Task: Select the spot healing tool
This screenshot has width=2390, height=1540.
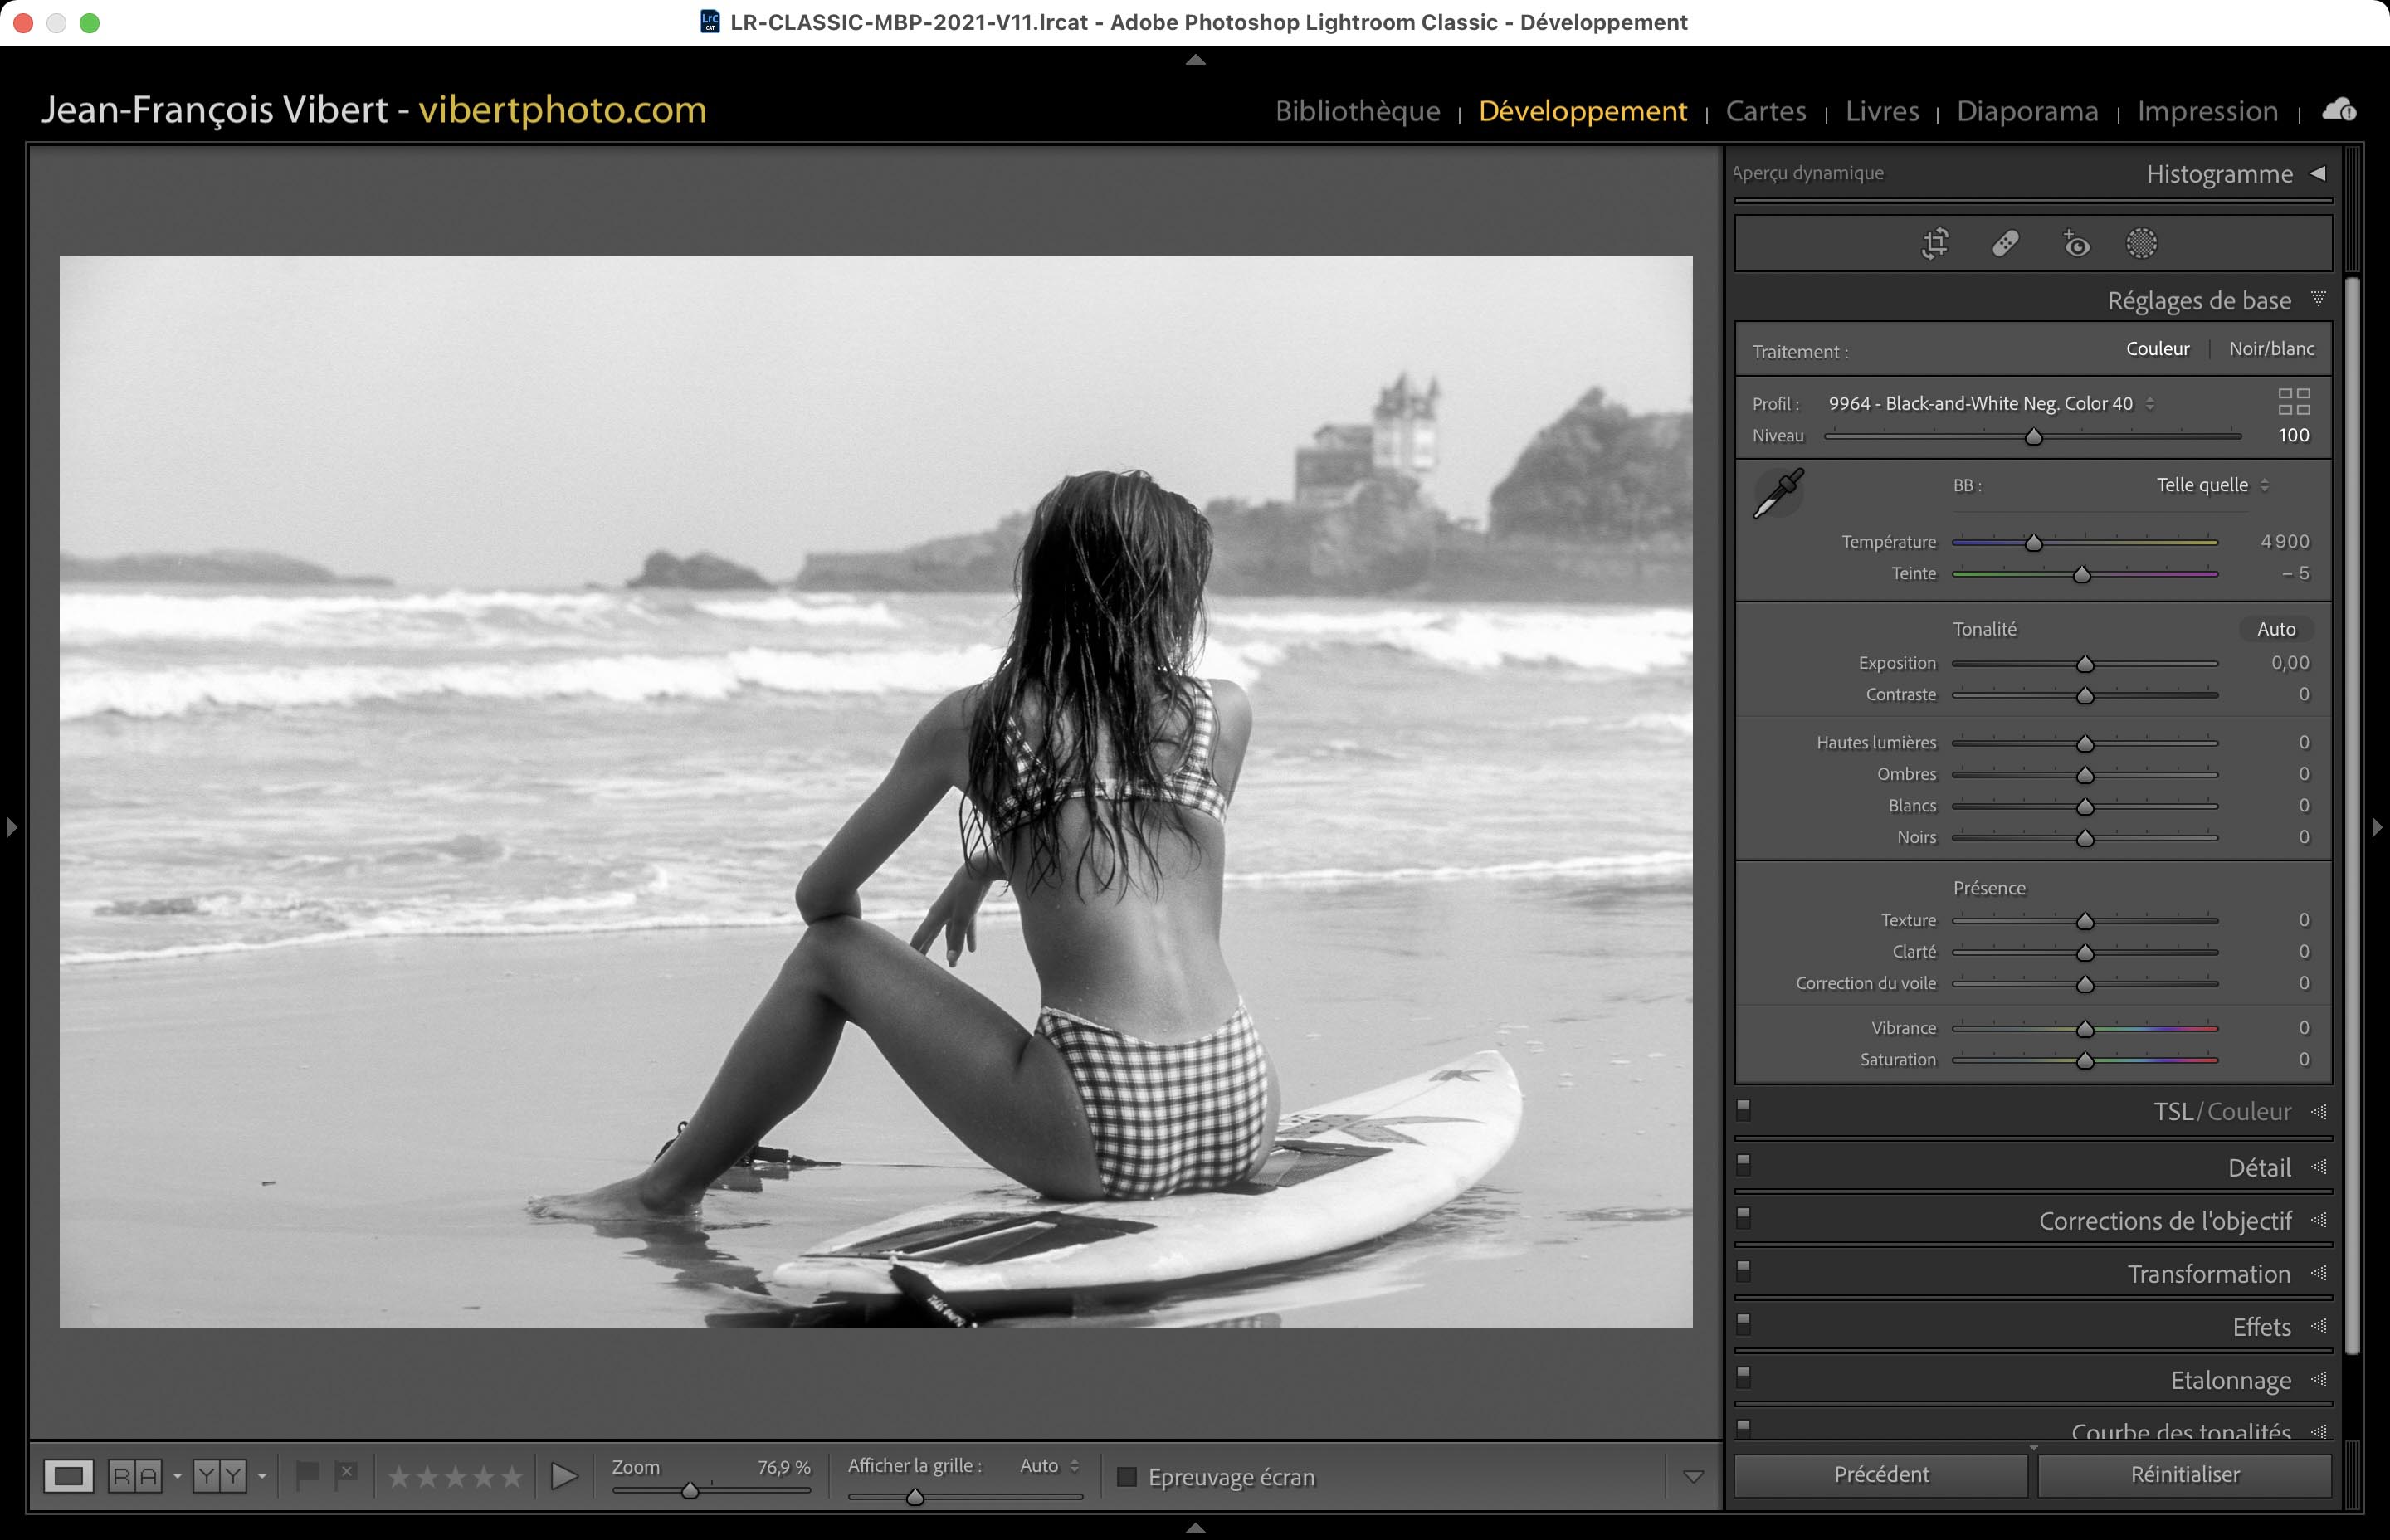Action: (2005, 243)
